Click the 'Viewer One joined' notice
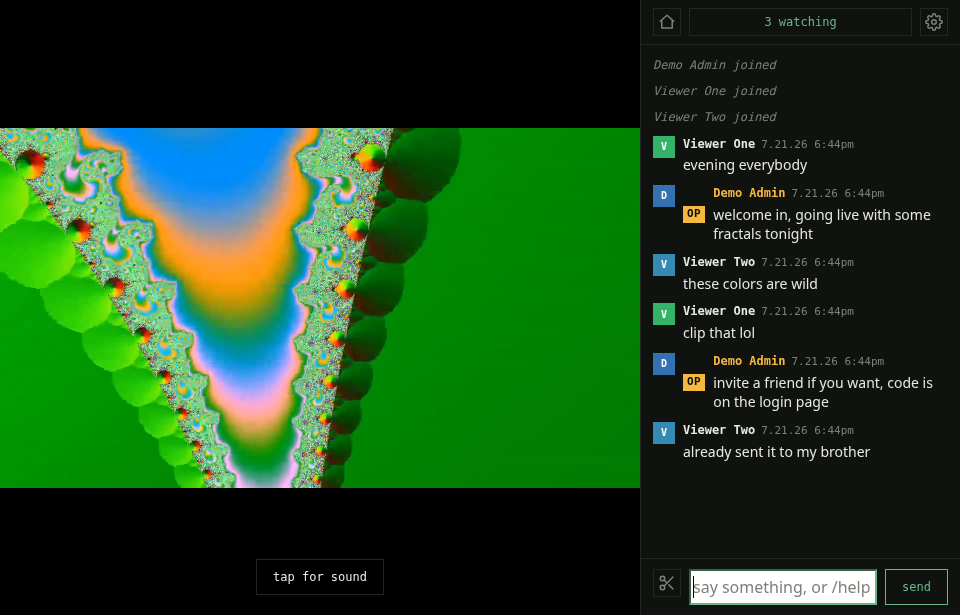Image resolution: width=960 pixels, height=615 pixels. pos(714,91)
